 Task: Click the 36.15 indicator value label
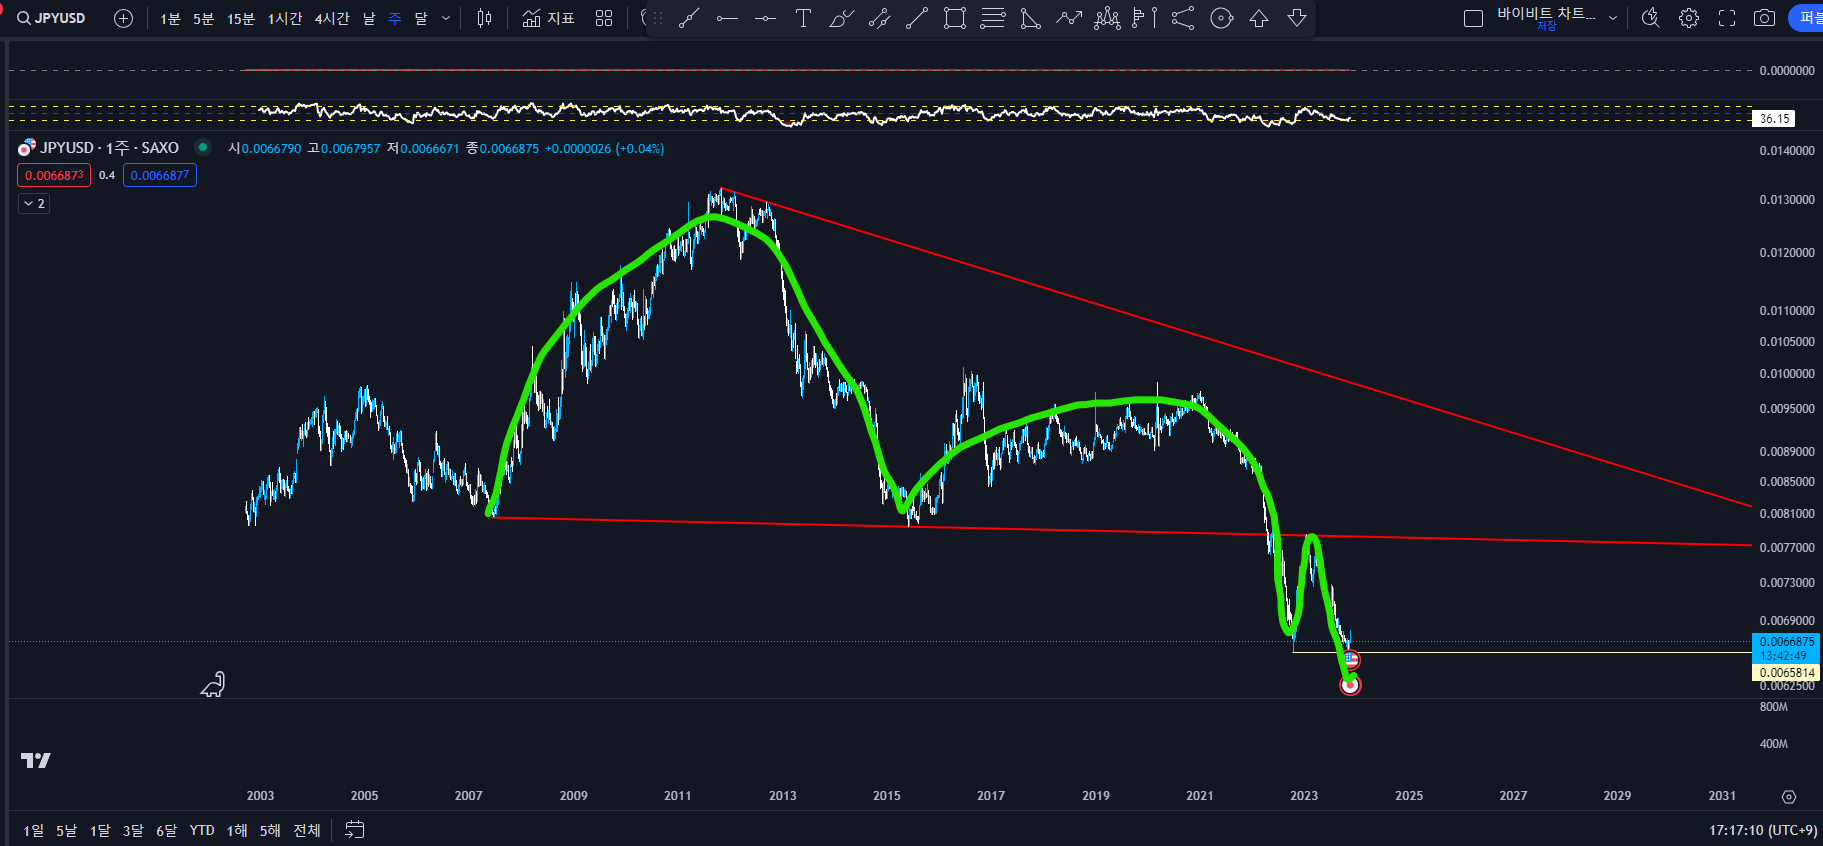[x=1774, y=119]
